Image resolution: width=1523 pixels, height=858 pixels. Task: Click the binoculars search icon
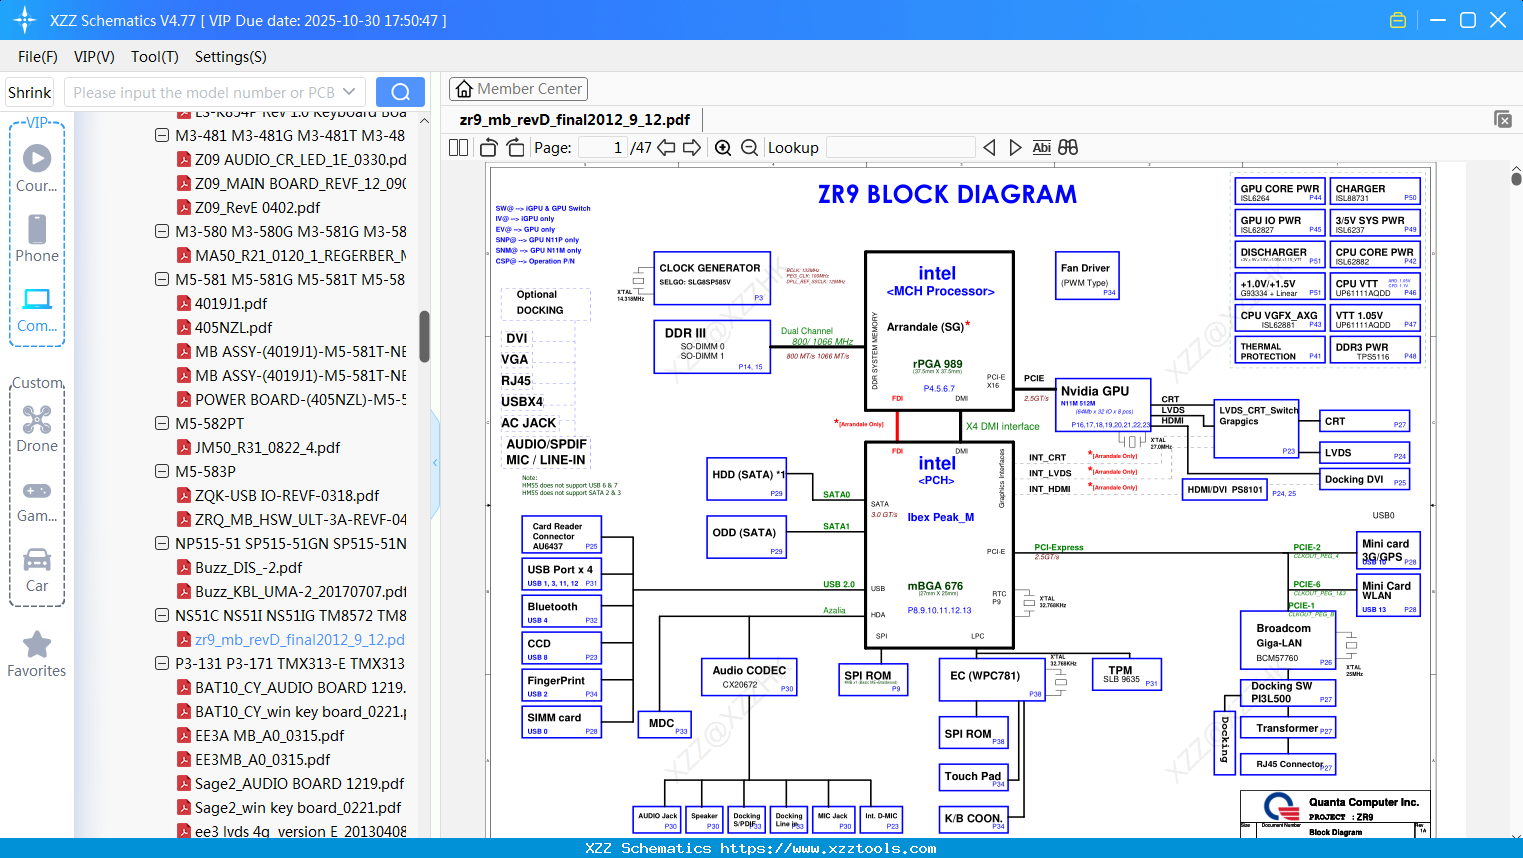tap(1068, 147)
